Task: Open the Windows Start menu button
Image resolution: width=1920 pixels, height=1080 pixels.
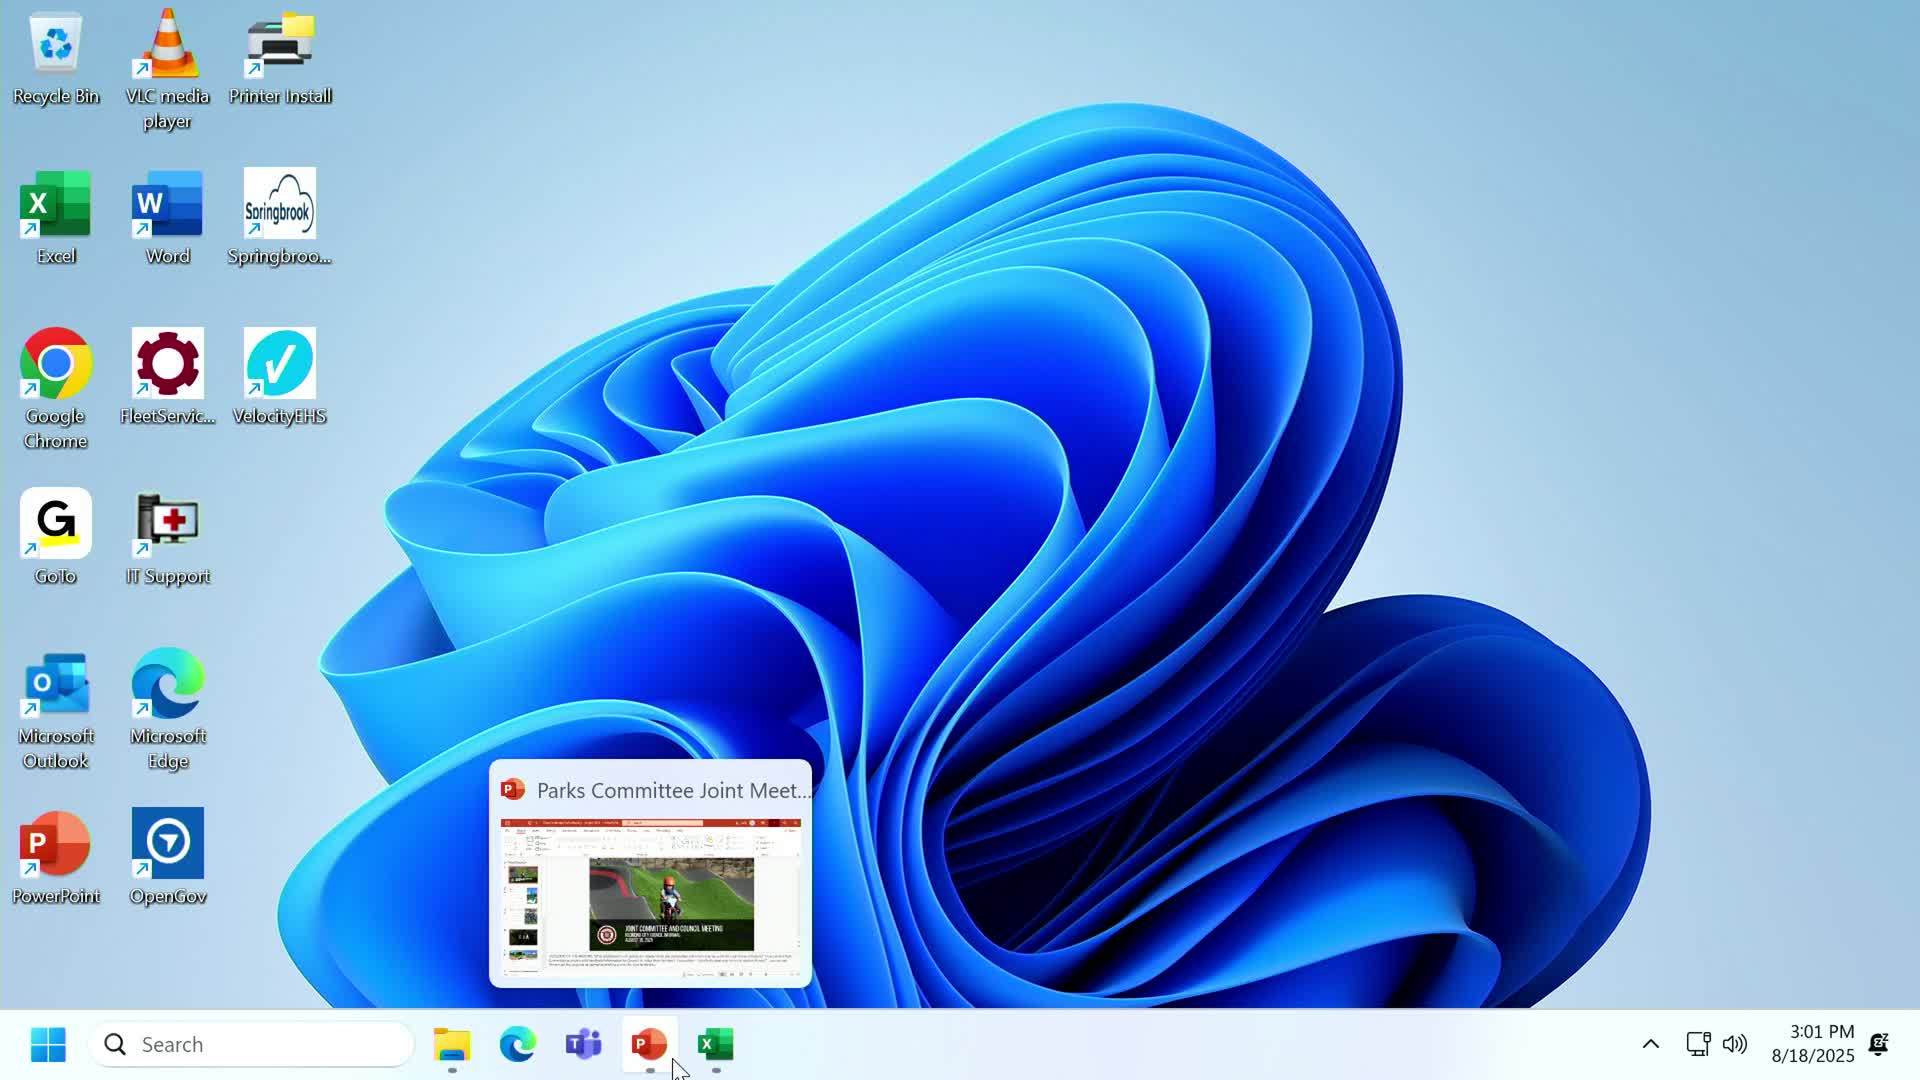Action: coord(48,1044)
